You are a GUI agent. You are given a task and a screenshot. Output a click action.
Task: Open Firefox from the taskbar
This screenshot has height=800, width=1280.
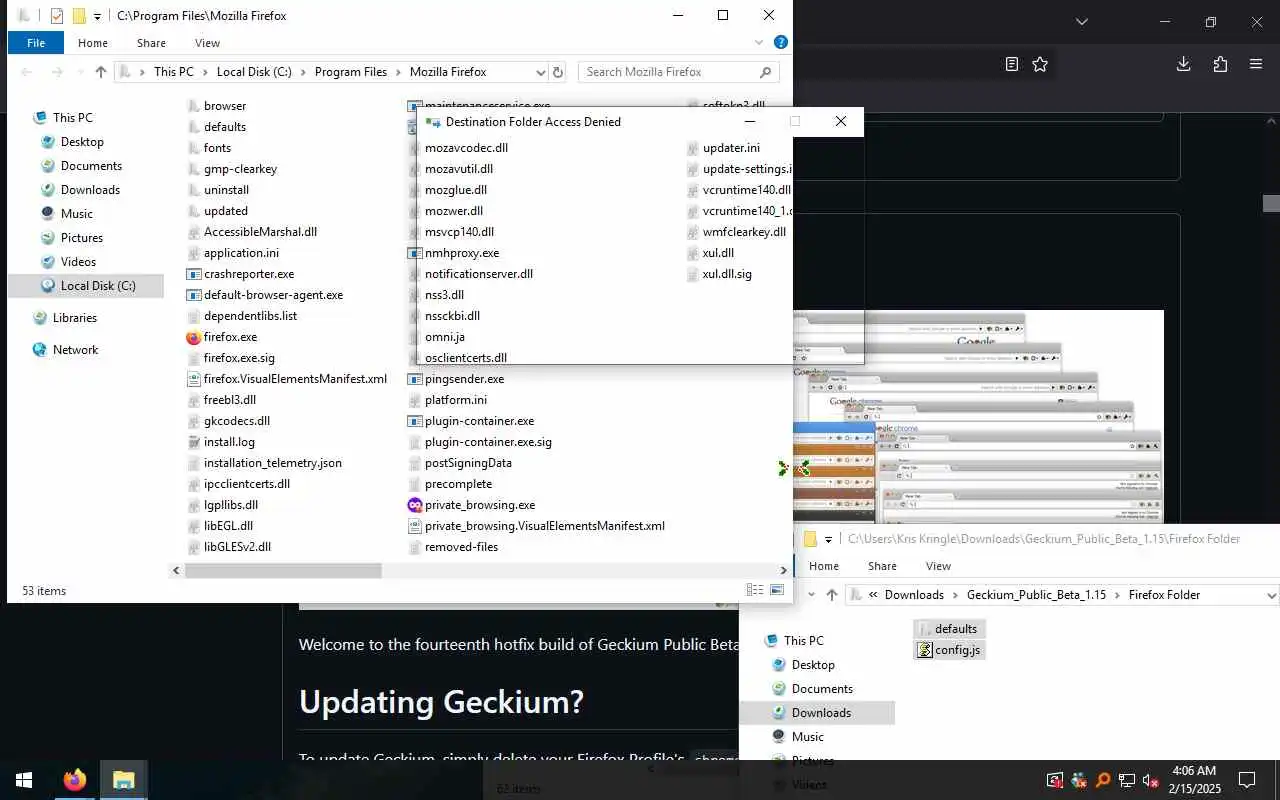click(75, 780)
